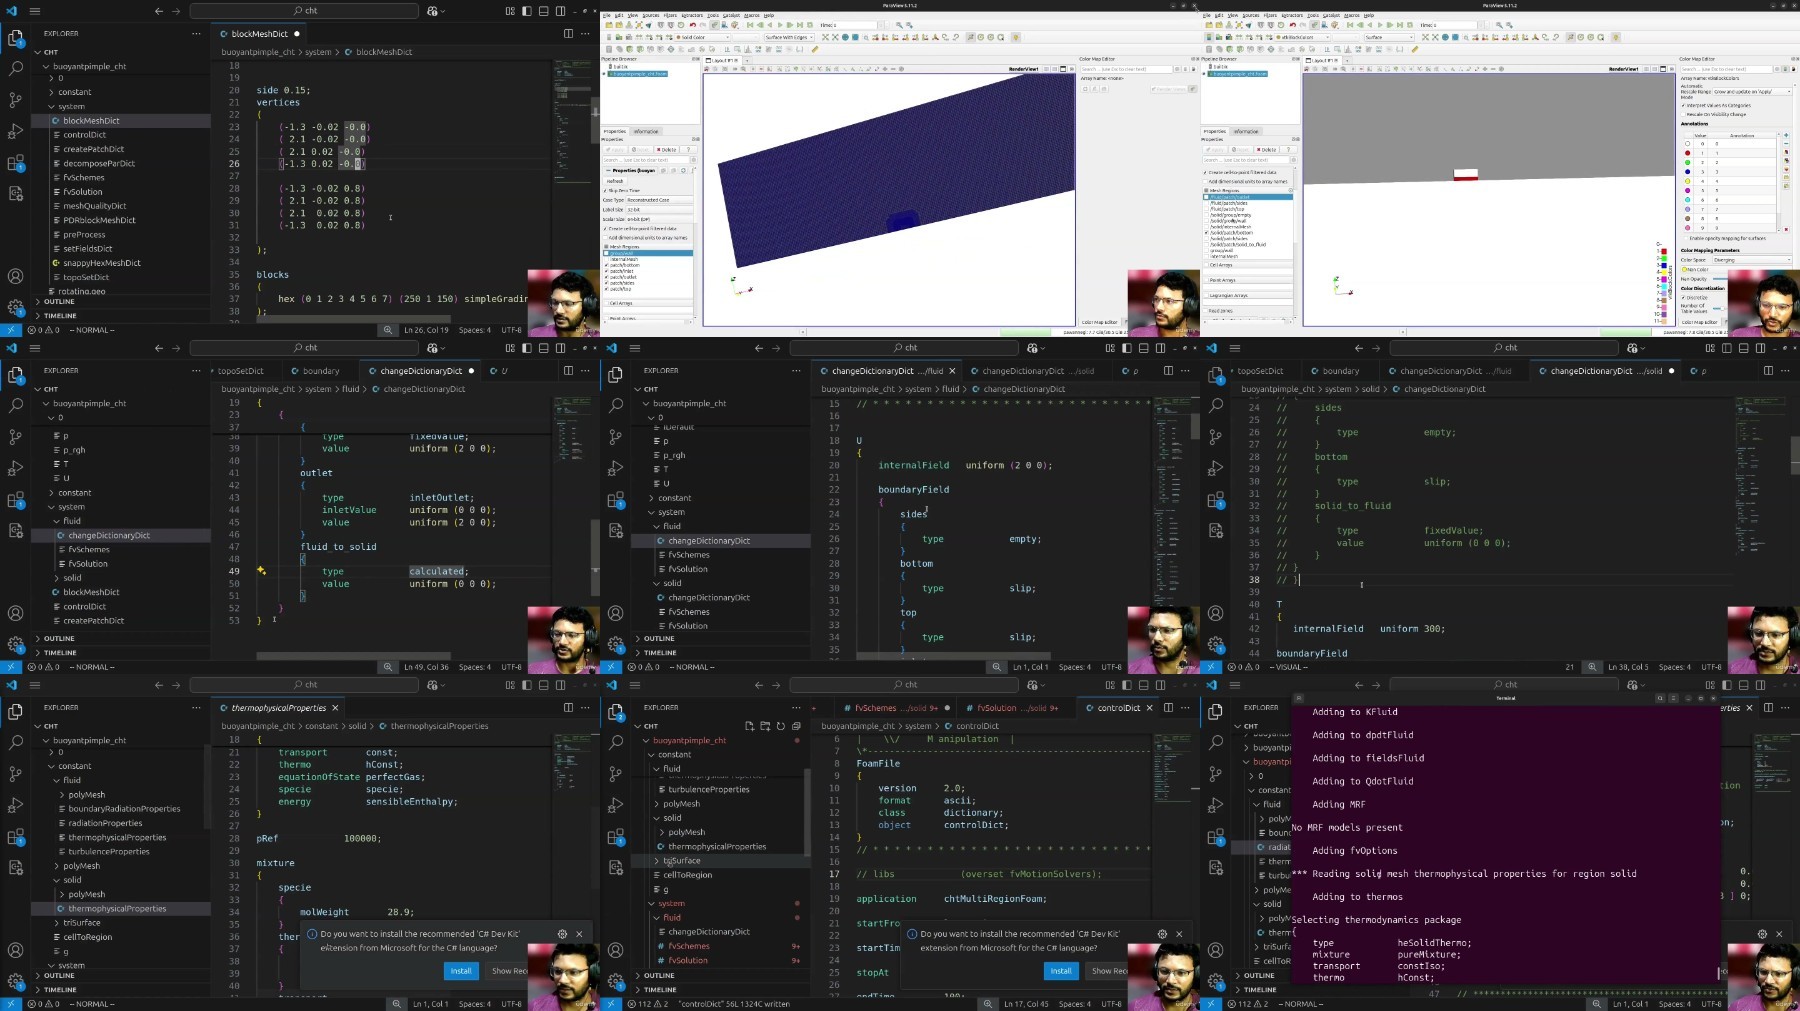Click Refresh Explorer icon in controlDict window

pos(780,726)
